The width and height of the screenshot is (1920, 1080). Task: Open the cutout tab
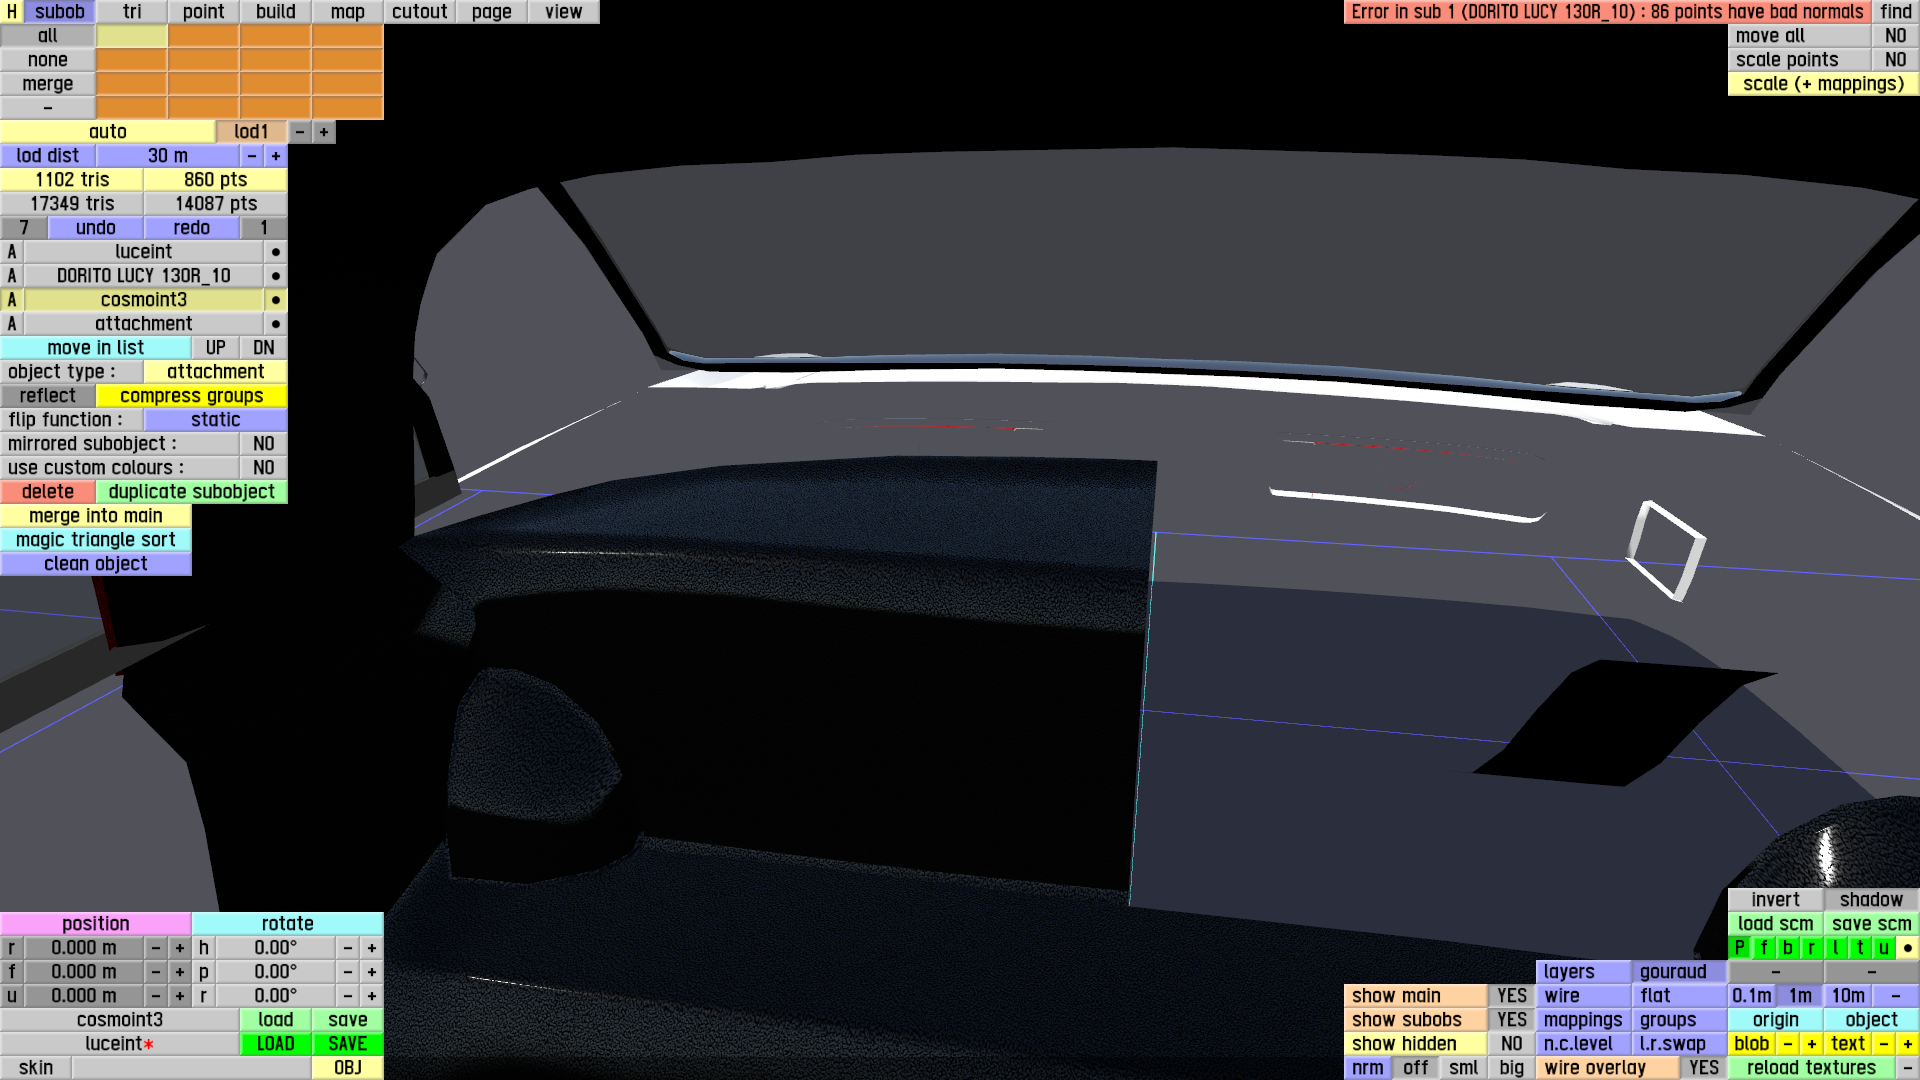[x=419, y=12]
